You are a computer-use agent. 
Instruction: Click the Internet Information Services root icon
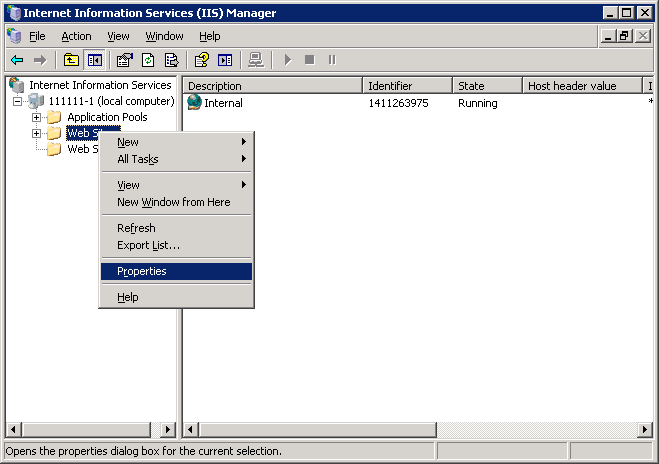(17, 85)
